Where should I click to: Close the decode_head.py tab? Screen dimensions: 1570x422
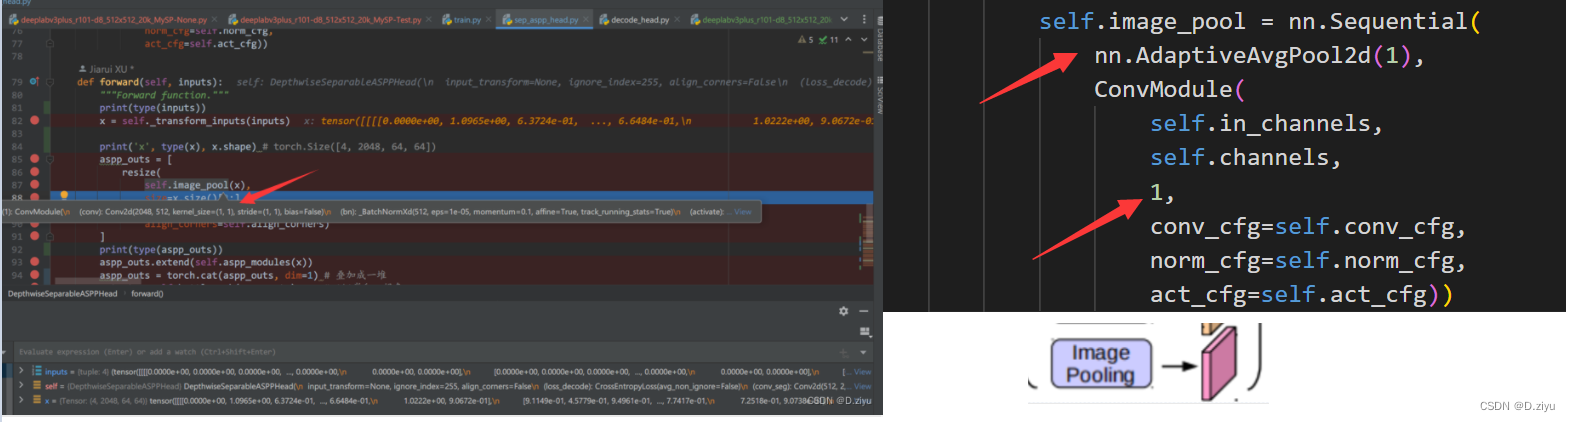click(677, 19)
